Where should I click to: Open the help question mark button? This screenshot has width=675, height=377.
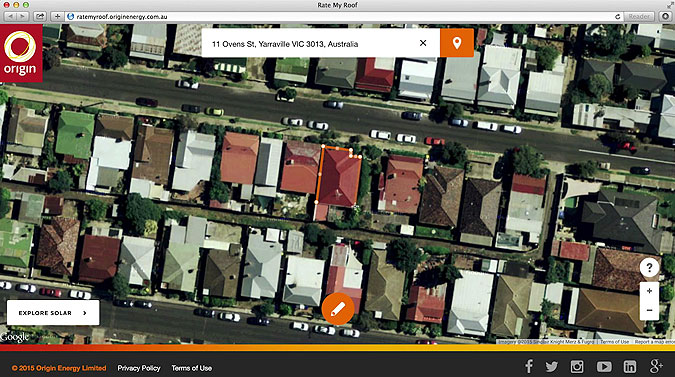(x=649, y=268)
